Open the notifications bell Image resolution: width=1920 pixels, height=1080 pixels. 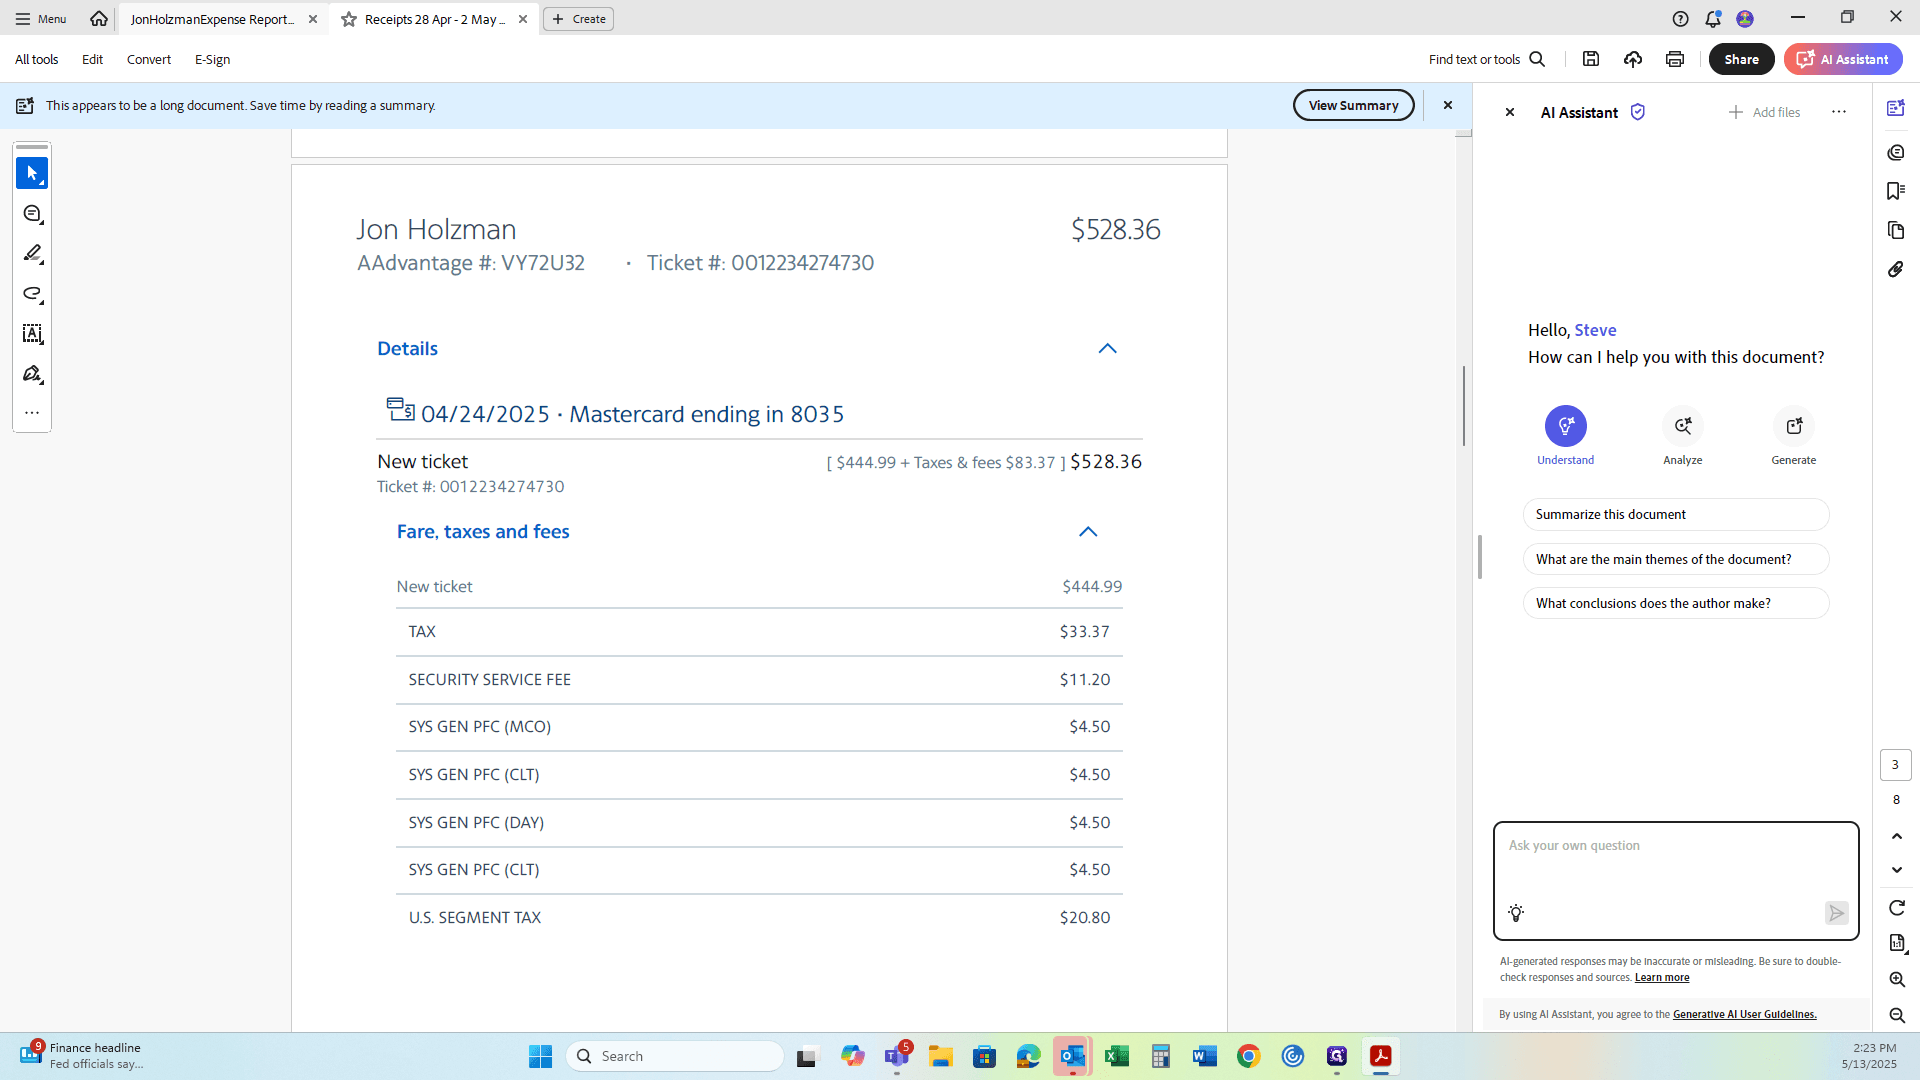(1713, 19)
